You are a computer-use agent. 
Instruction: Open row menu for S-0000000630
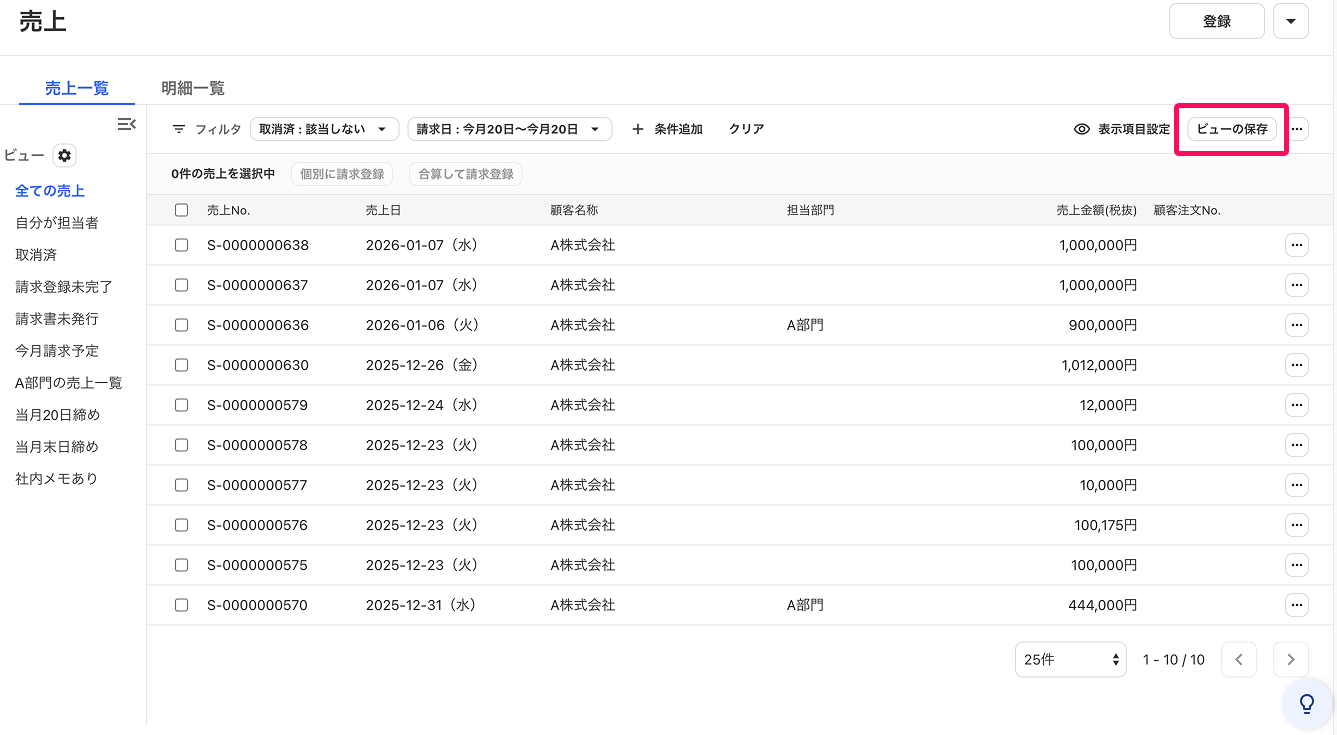1297,365
